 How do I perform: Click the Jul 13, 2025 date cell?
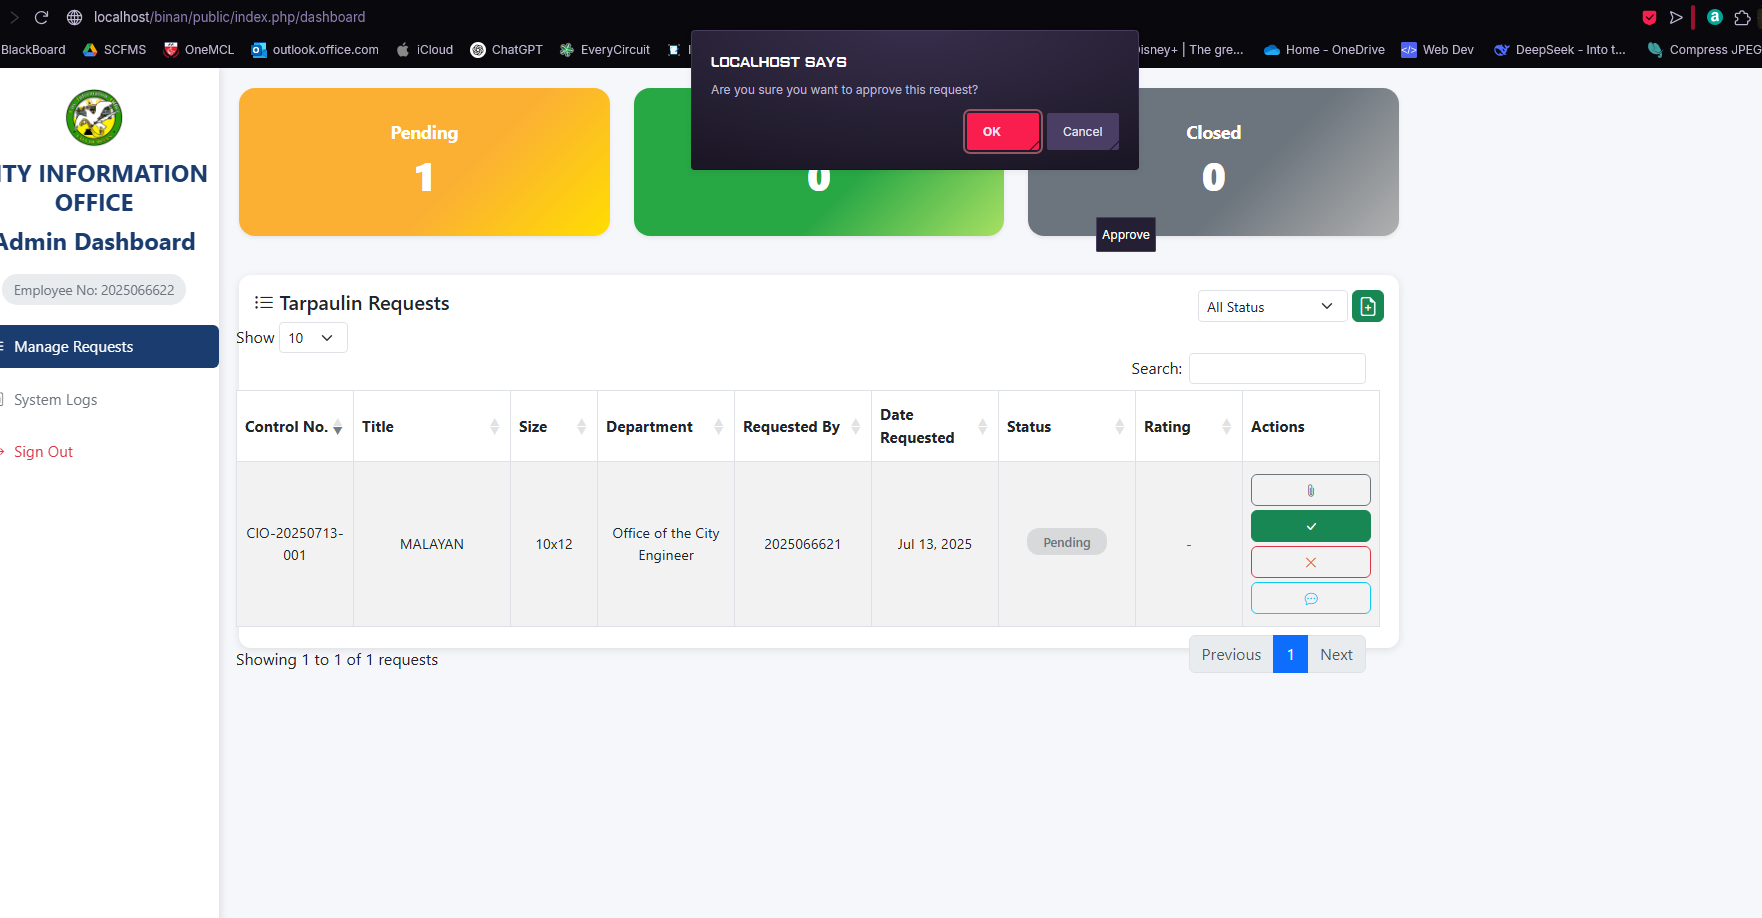click(935, 544)
